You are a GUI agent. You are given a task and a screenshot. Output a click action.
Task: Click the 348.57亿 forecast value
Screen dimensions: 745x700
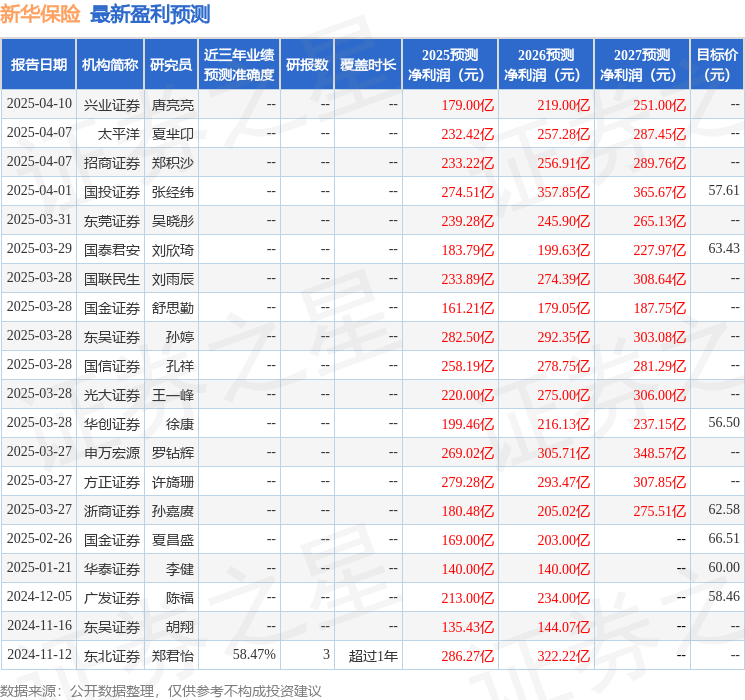click(660, 453)
